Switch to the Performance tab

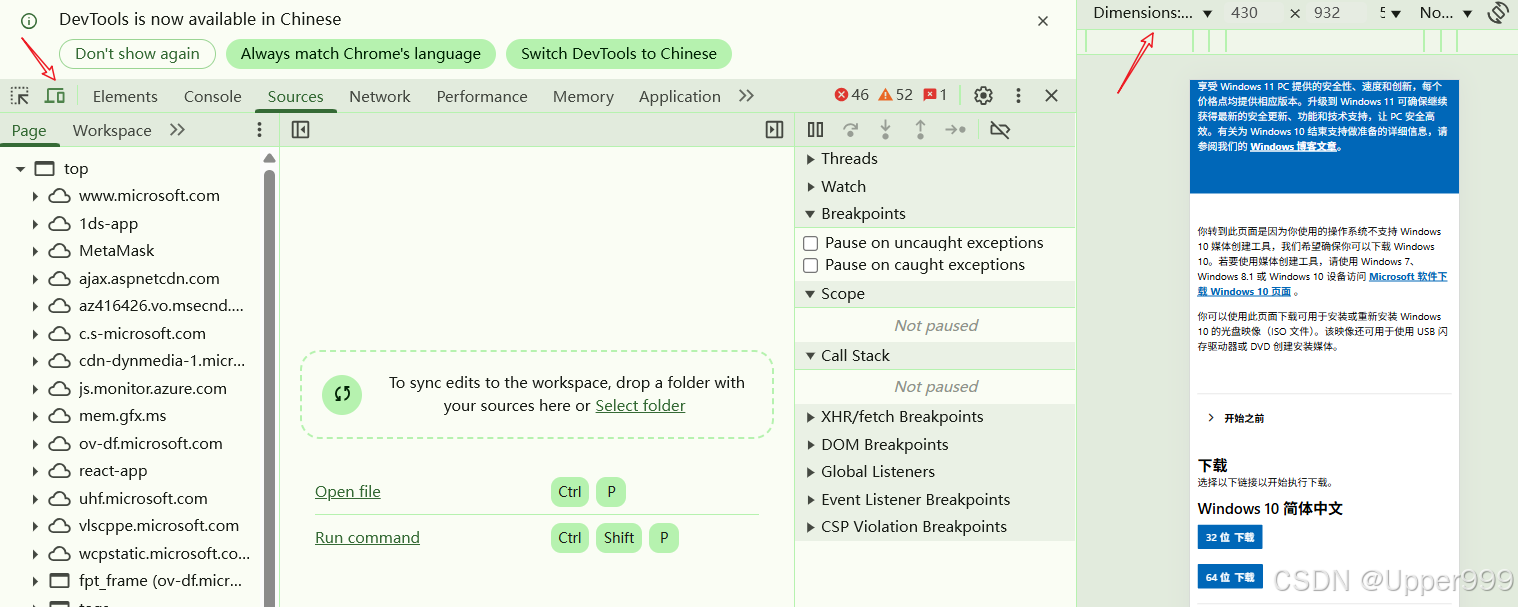482,96
